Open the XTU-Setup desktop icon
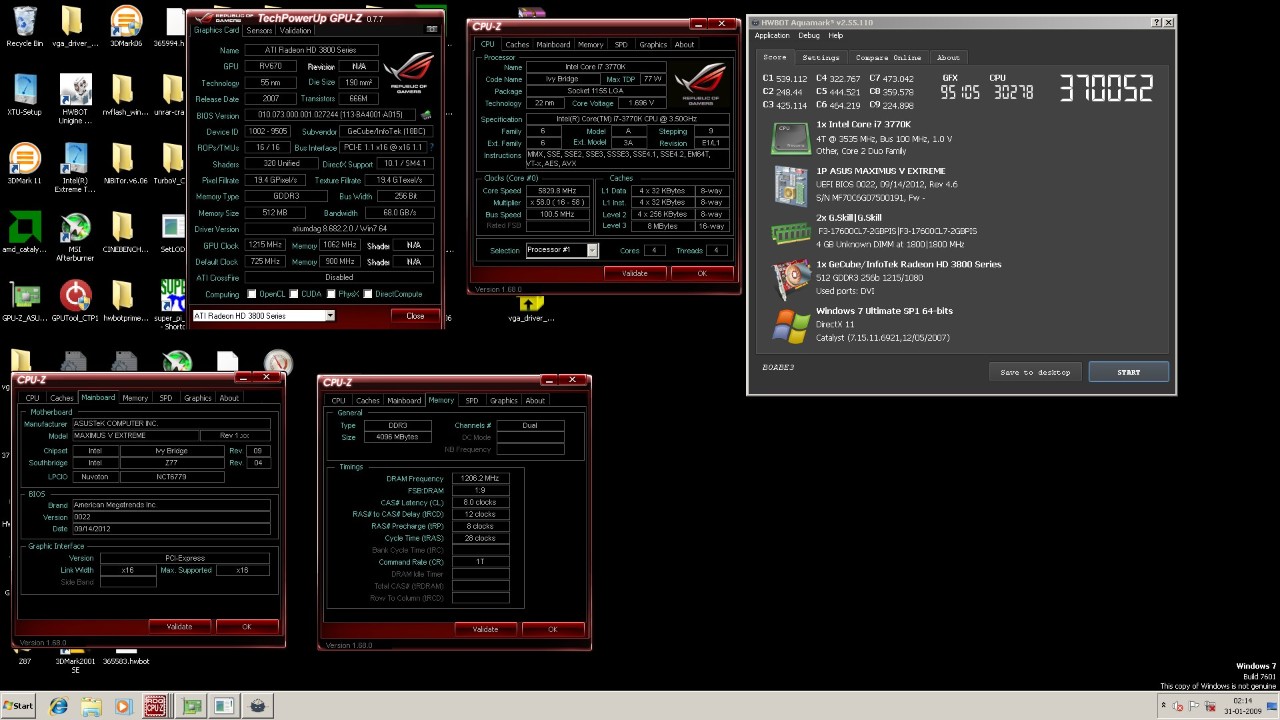Viewport: 1280px width, 720px height. [x=24, y=95]
